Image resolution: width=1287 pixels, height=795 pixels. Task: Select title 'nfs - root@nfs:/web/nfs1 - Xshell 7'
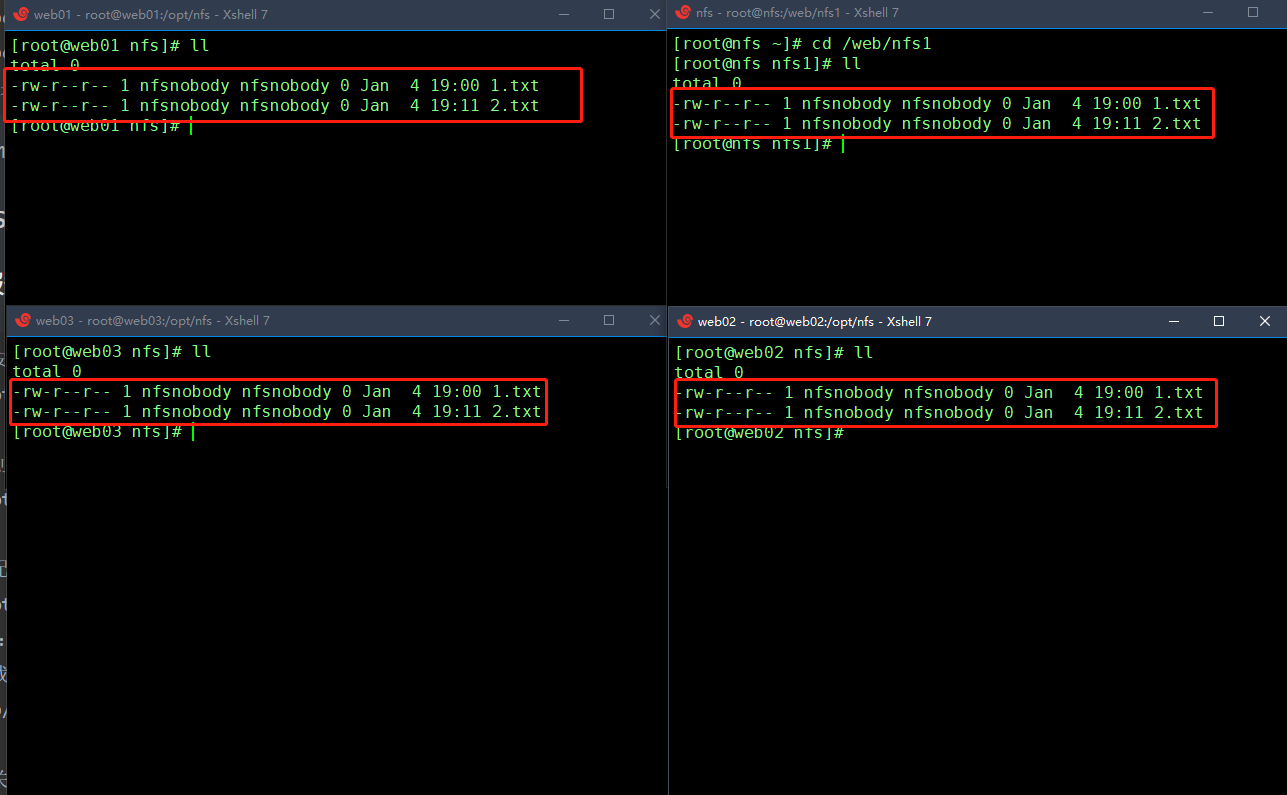(797, 12)
